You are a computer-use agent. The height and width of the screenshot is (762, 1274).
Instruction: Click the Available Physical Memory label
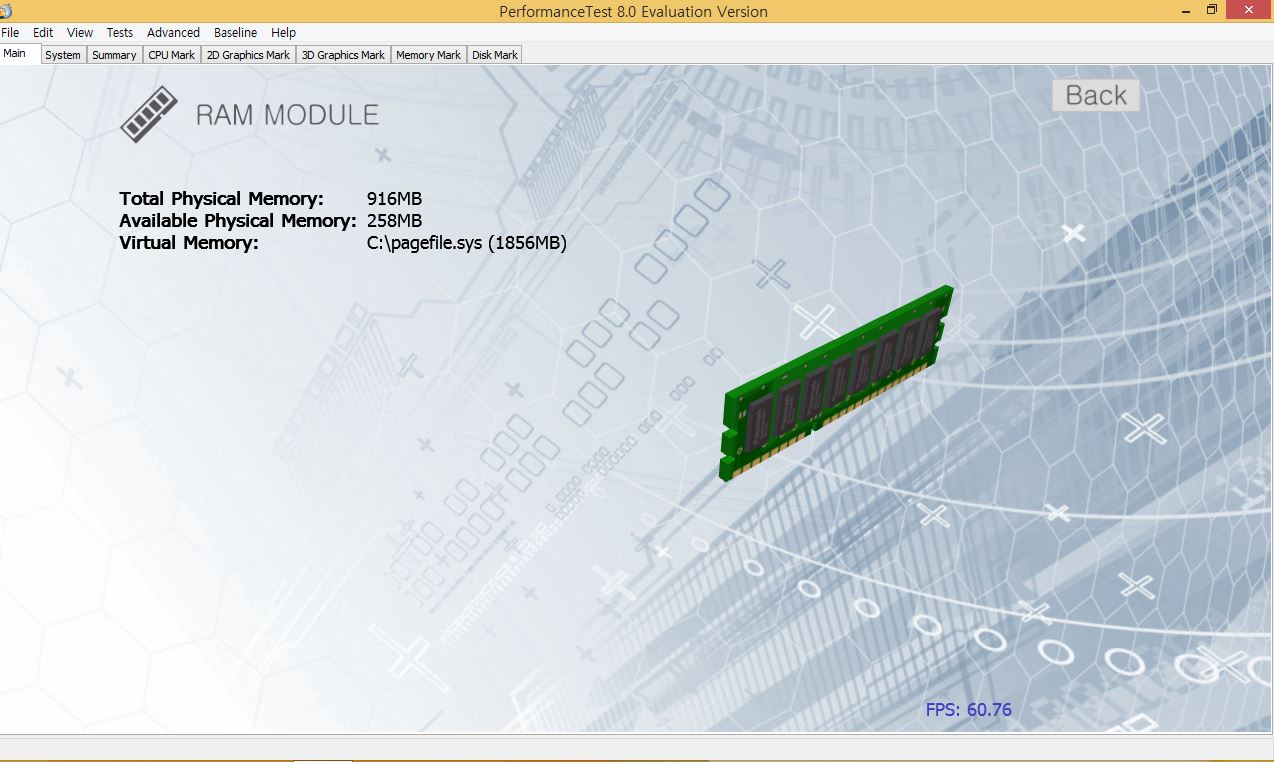pos(238,220)
